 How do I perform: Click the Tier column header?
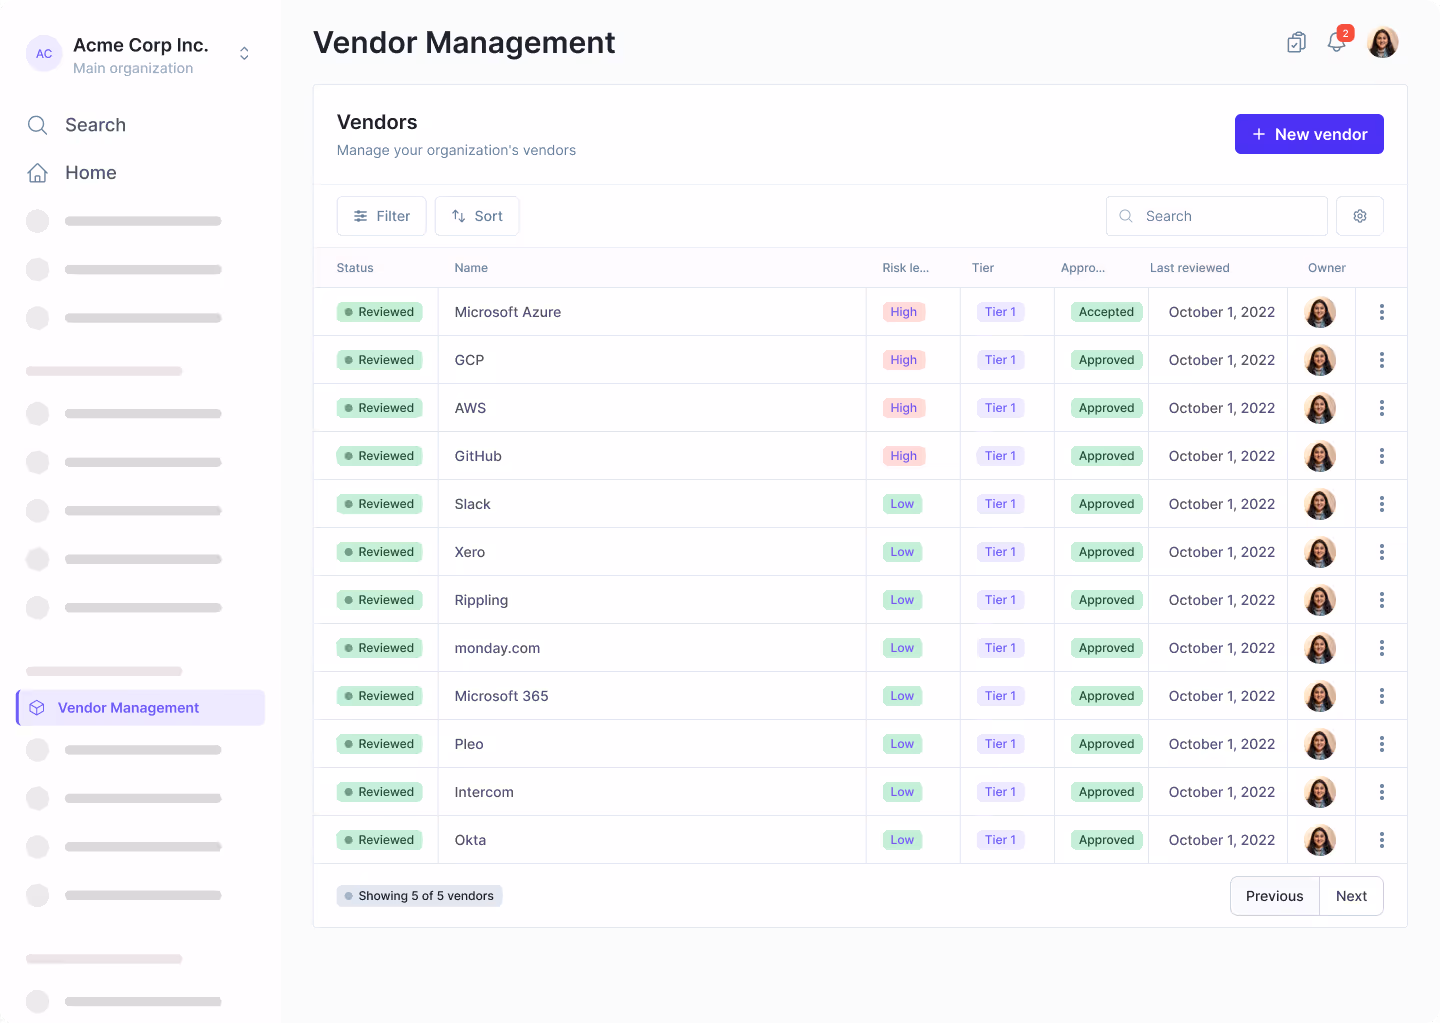pyautogui.click(x=983, y=268)
